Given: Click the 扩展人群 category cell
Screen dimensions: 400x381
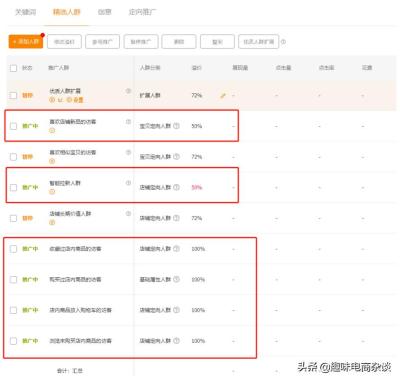Looking at the screenshot, I should pyautogui.click(x=150, y=96).
